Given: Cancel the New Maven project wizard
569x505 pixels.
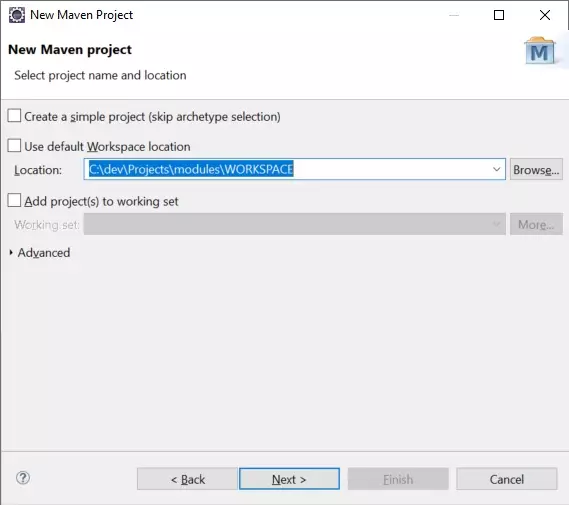Looking at the screenshot, I should (507, 479).
